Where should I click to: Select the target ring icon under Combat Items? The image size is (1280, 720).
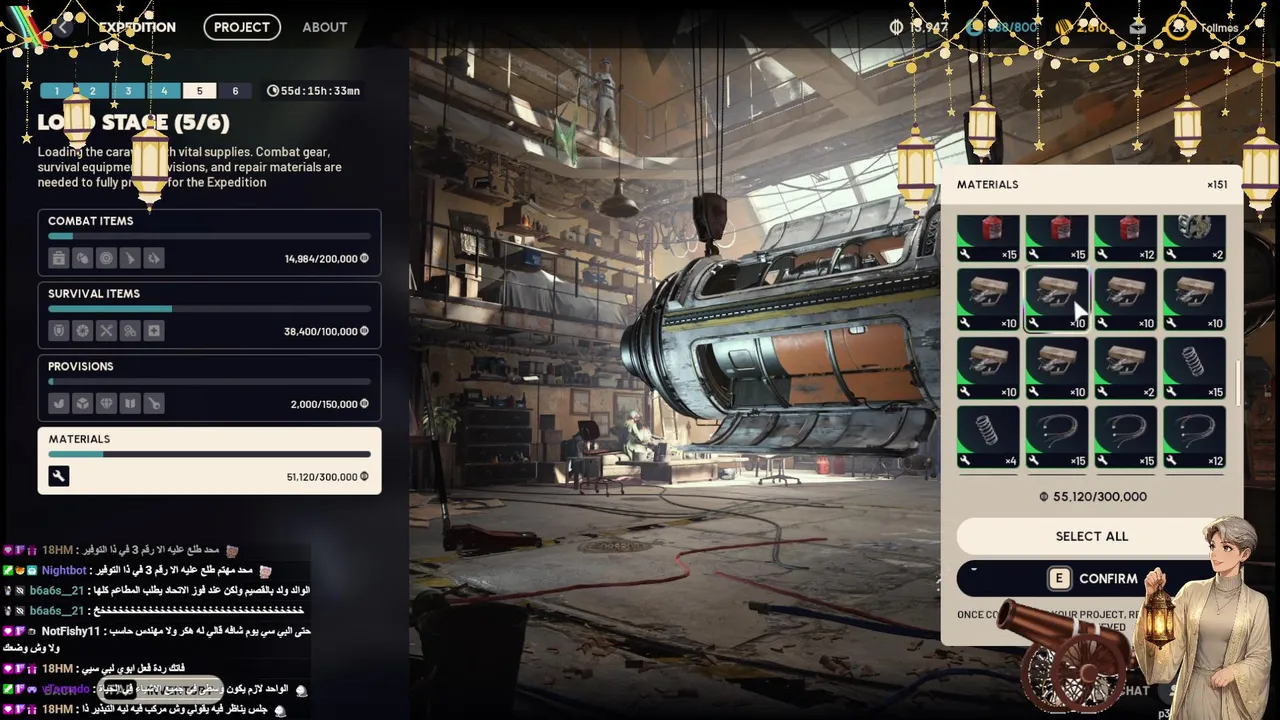[x=106, y=258]
